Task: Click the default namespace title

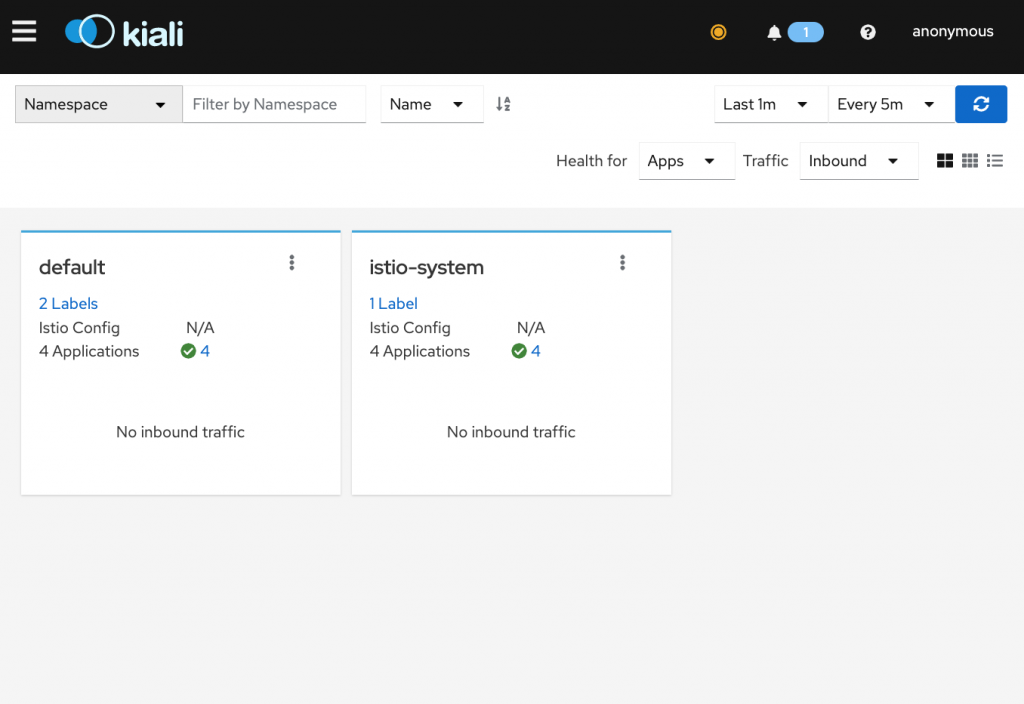Action: [72, 267]
